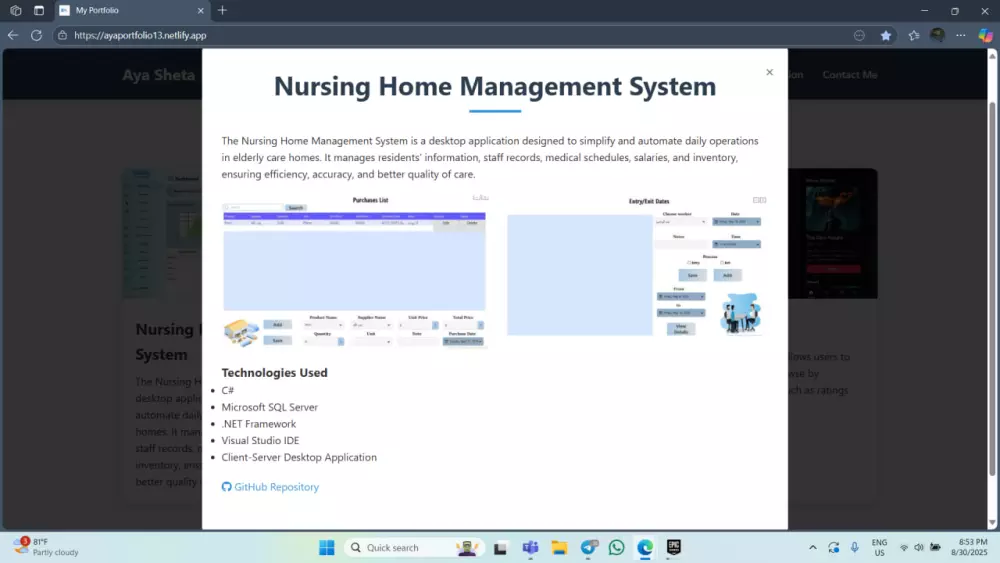Viewport: 1000px width, 563px height.
Task: Click the favorite star icon in address bar
Action: pyautogui.click(x=885, y=35)
